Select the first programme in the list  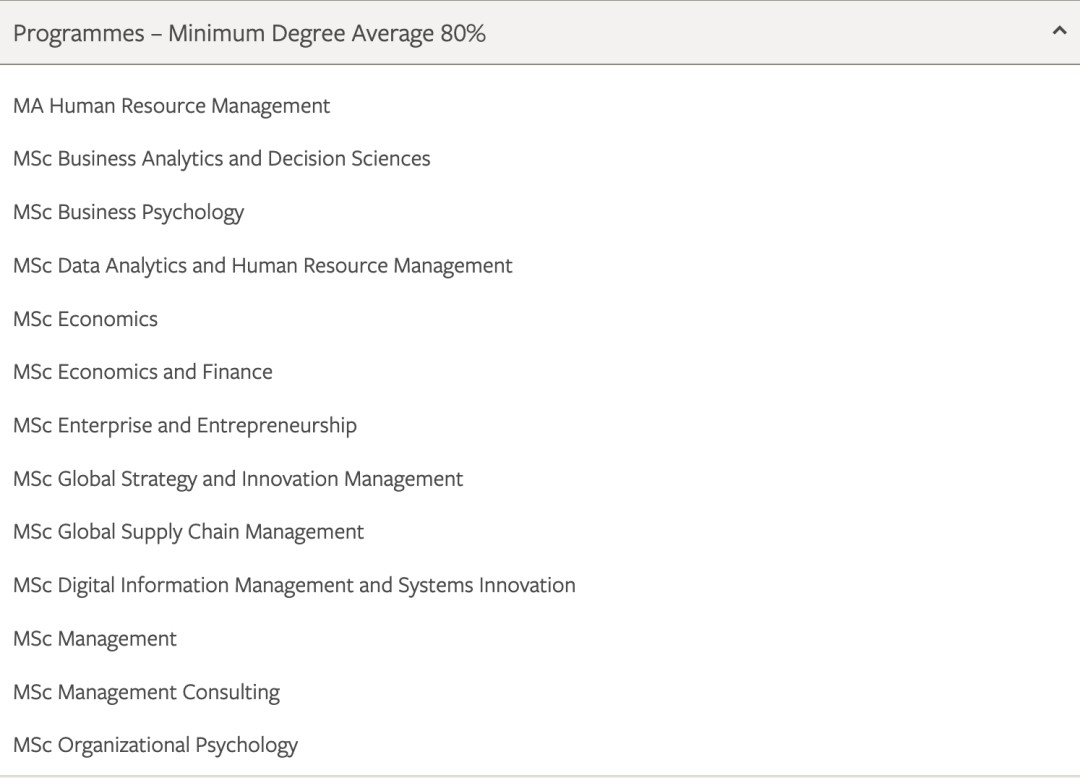[170, 105]
